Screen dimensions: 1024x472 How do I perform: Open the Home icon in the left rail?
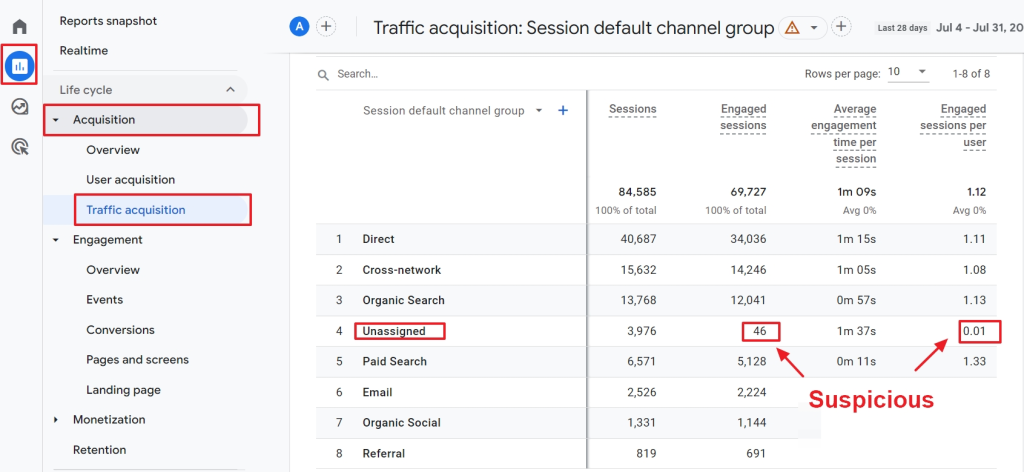[20, 27]
